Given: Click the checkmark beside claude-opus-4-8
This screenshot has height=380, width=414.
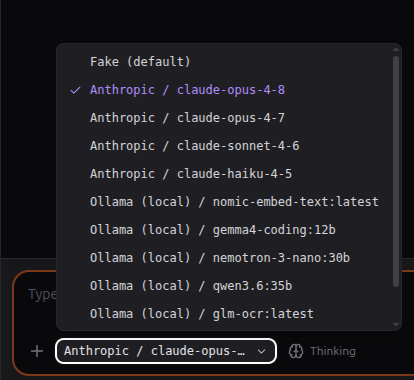Looking at the screenshot, I should coord(75,90).
